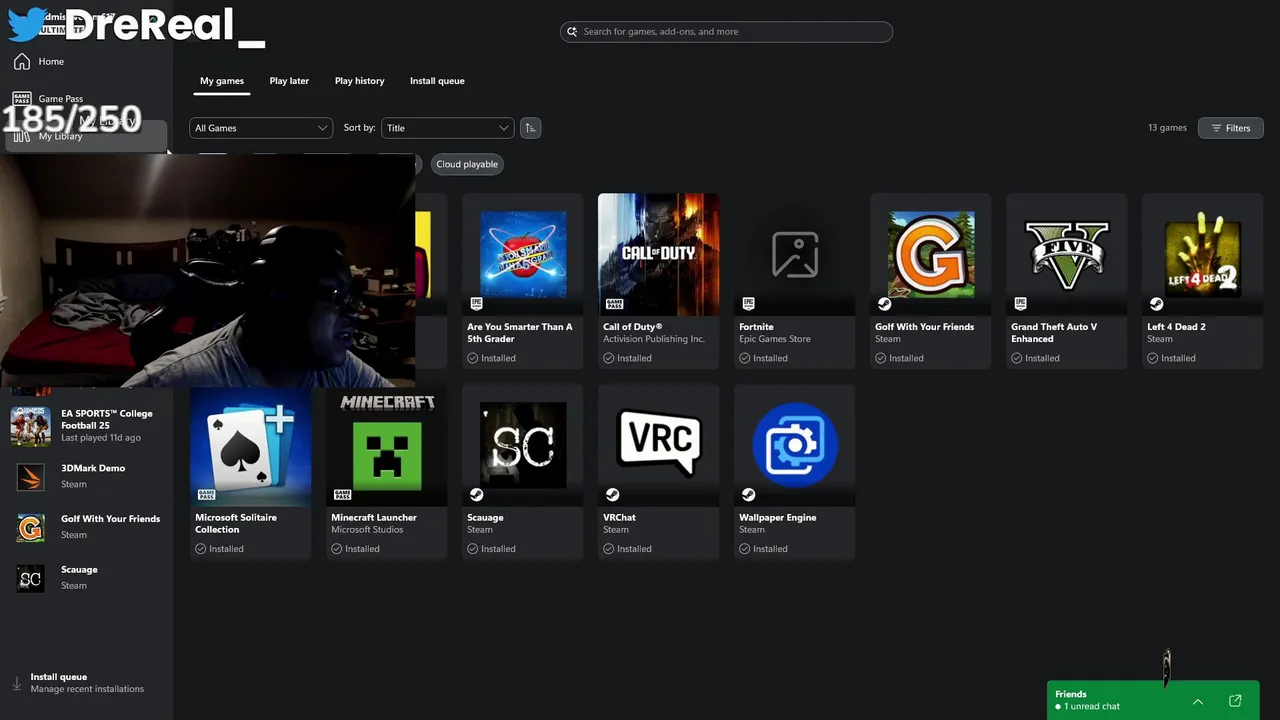Click Microsoft Studios under Minecraft Launcher

click(x=367, y=530)
